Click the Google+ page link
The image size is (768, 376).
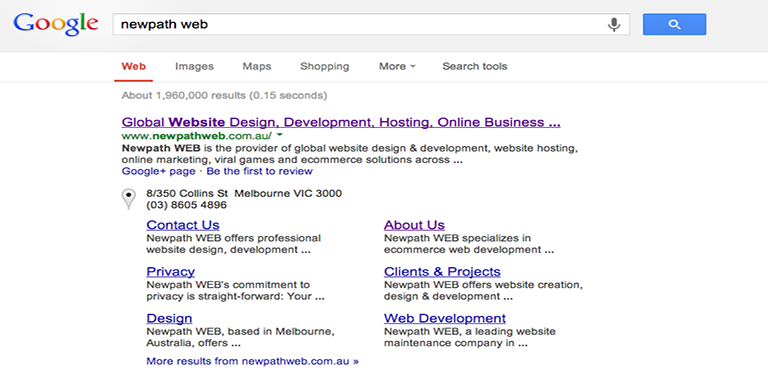click(x=158, y=171)
